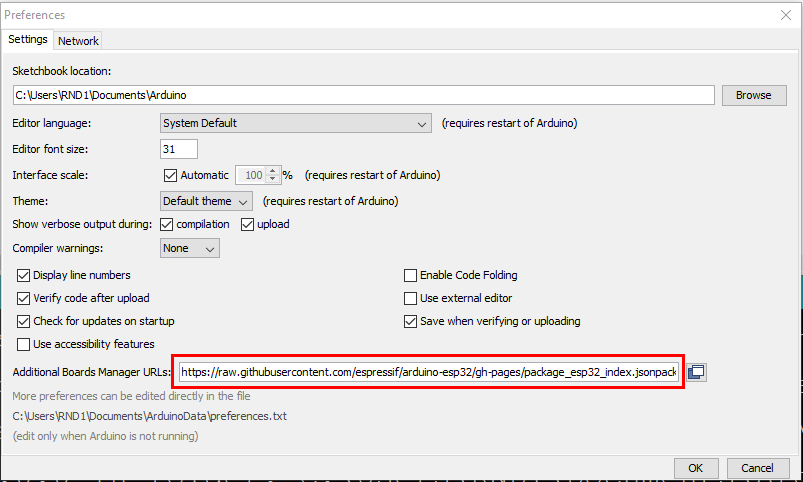Image resolution: width=803 pixels, height=482 pixels.
Task: Uncheck verbose output during upload
Action: [248, 224]
